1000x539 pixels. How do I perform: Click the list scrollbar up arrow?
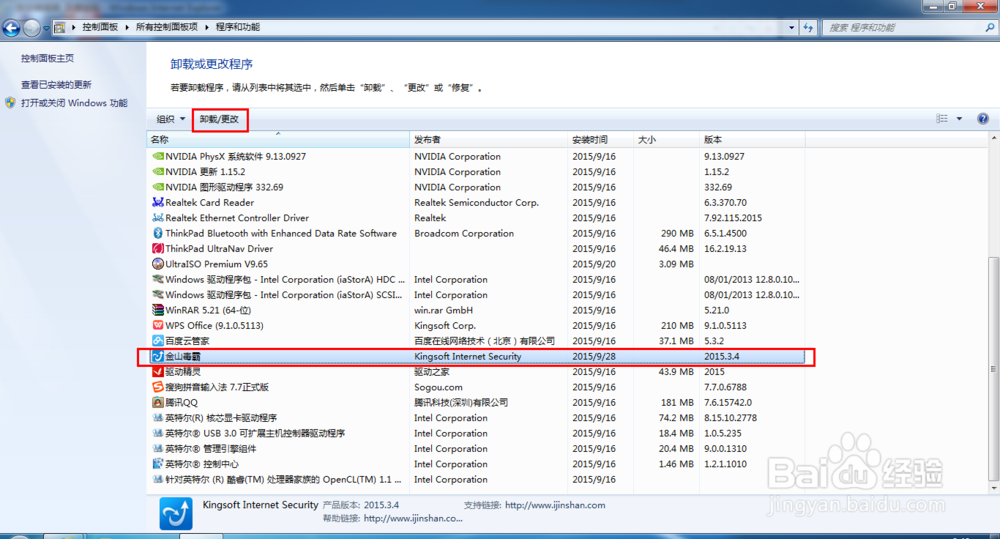[x=993, y=138]
